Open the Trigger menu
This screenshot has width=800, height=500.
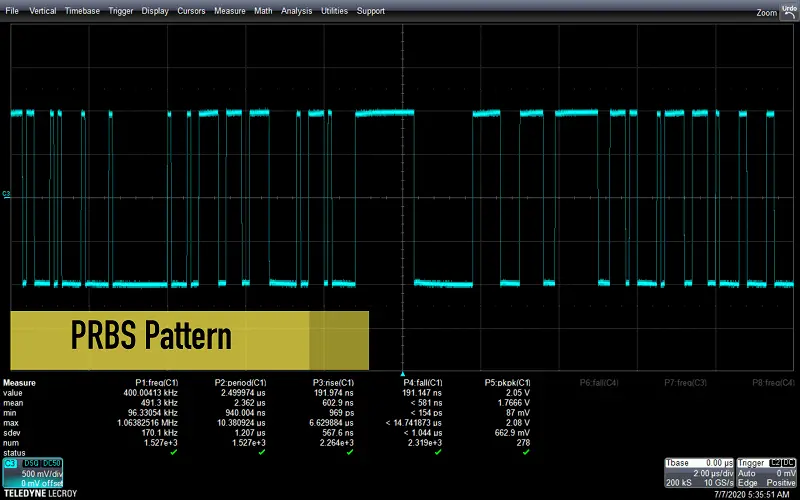coord(120,11)
